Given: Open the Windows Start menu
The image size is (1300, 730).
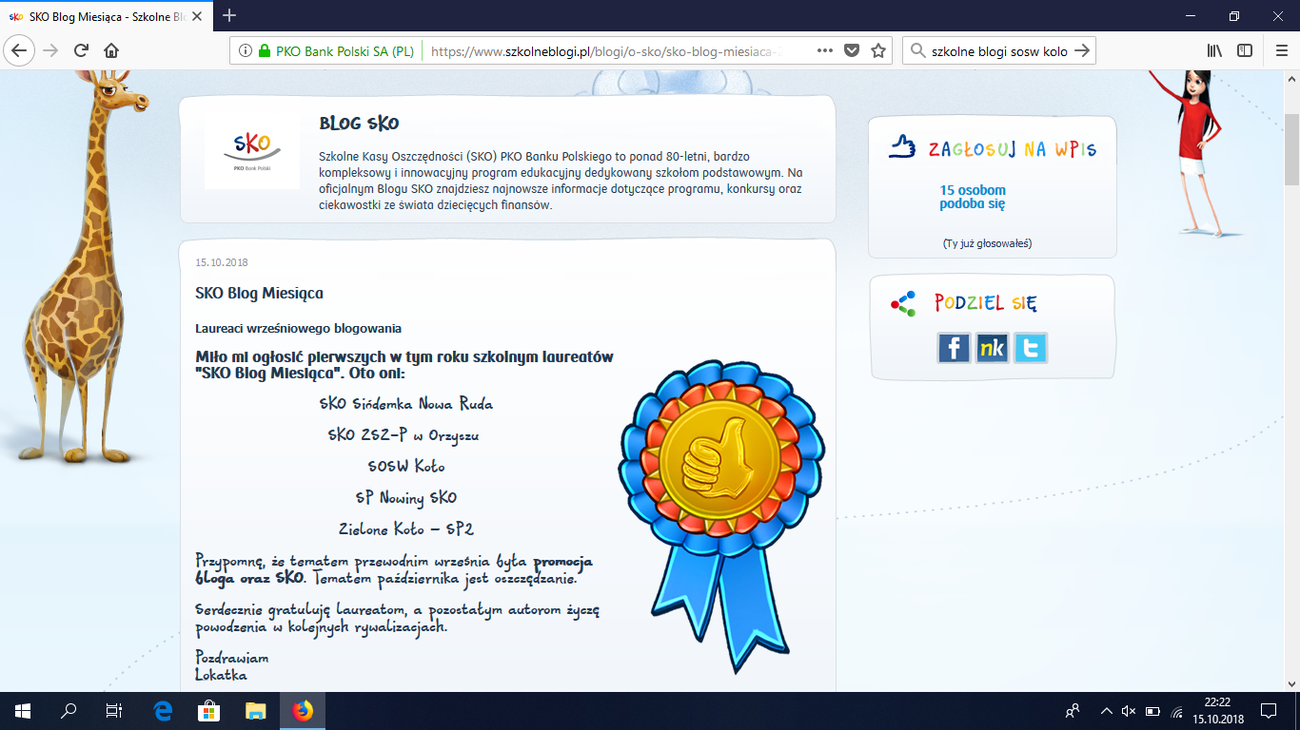Looking at the screenshot, I should (x=23, y=711).
